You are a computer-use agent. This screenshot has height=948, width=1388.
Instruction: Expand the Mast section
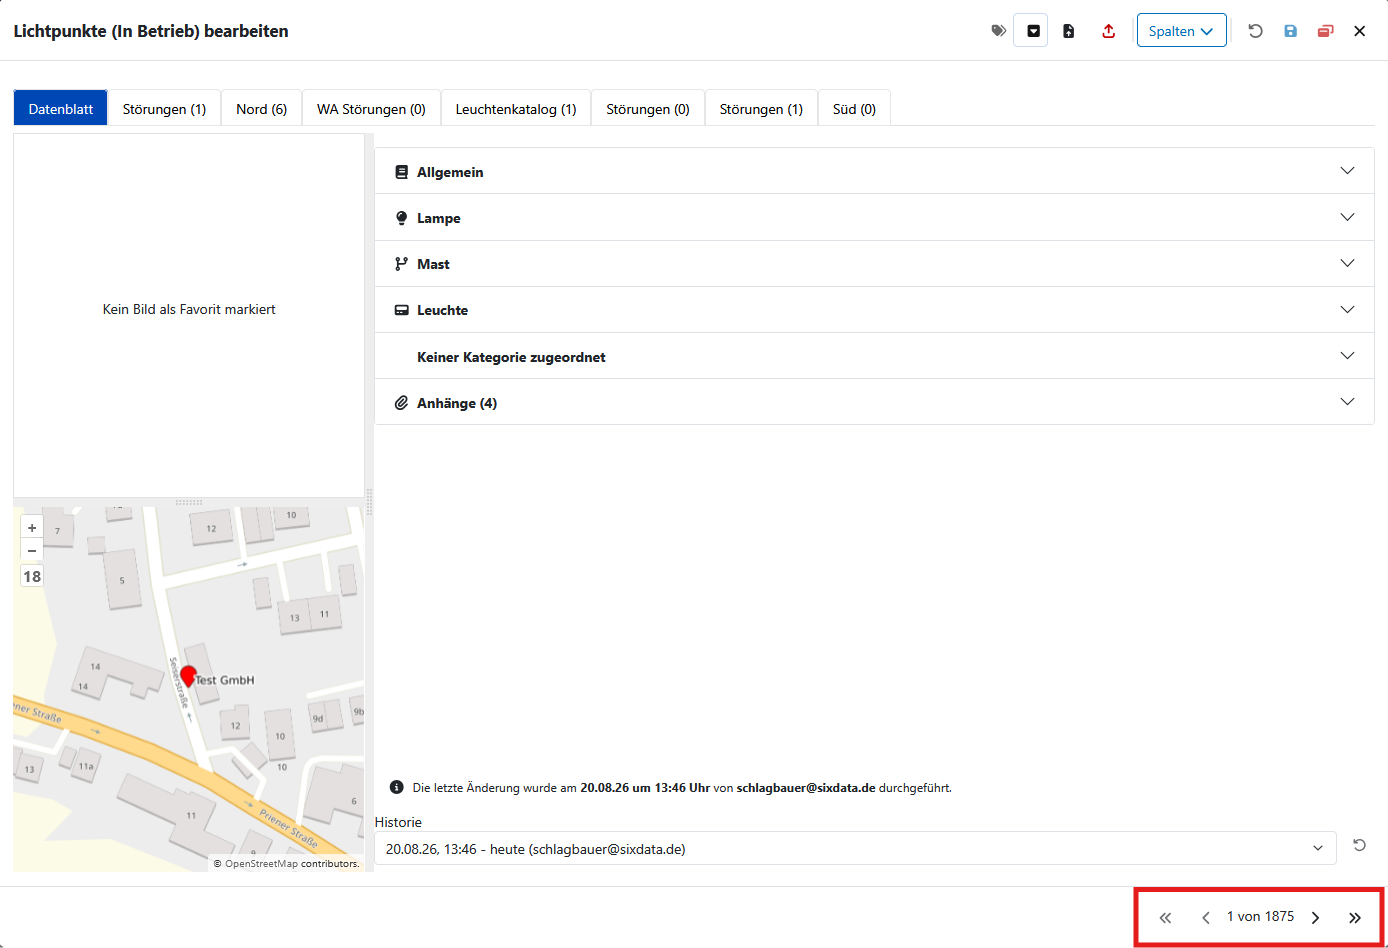coord(874,263)
